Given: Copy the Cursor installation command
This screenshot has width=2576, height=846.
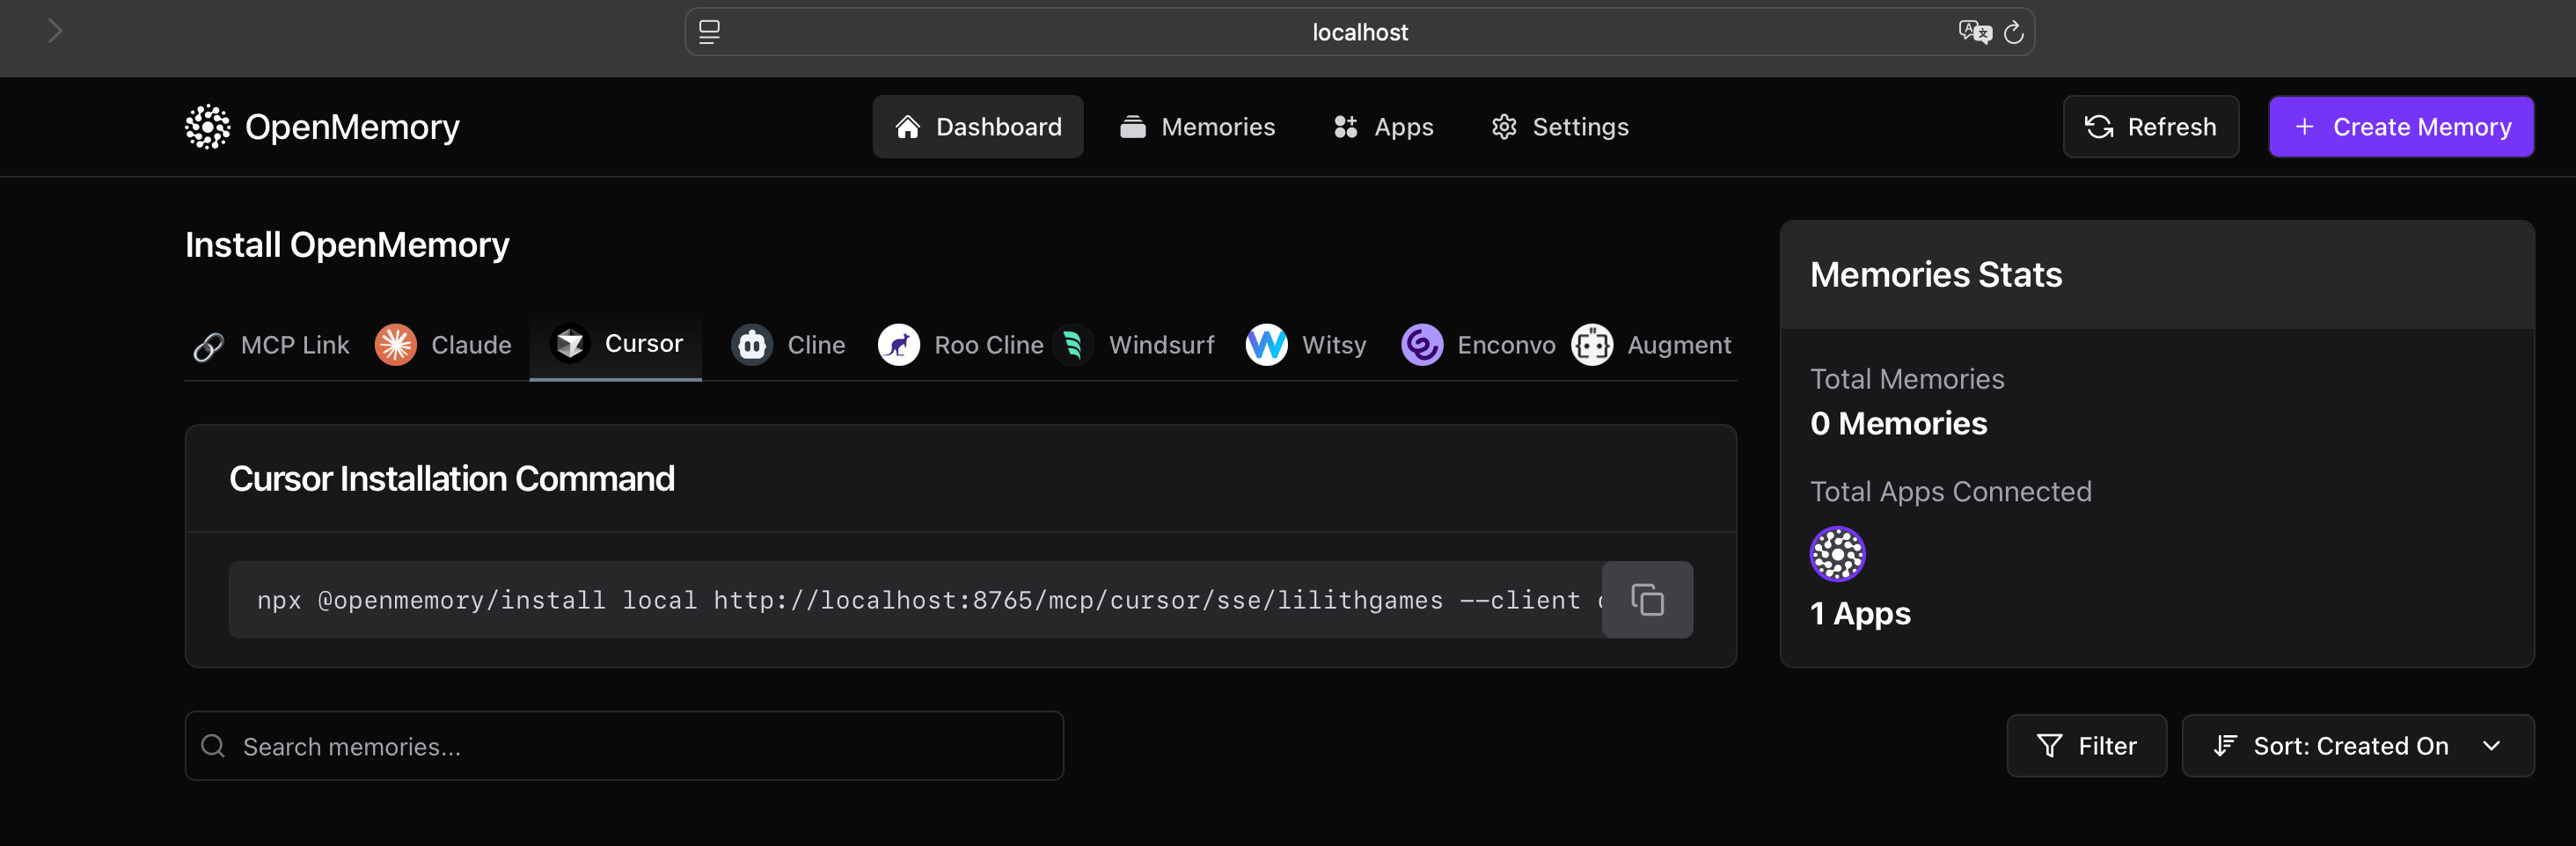Looking at the screenshot, I should coord(1647,599).
